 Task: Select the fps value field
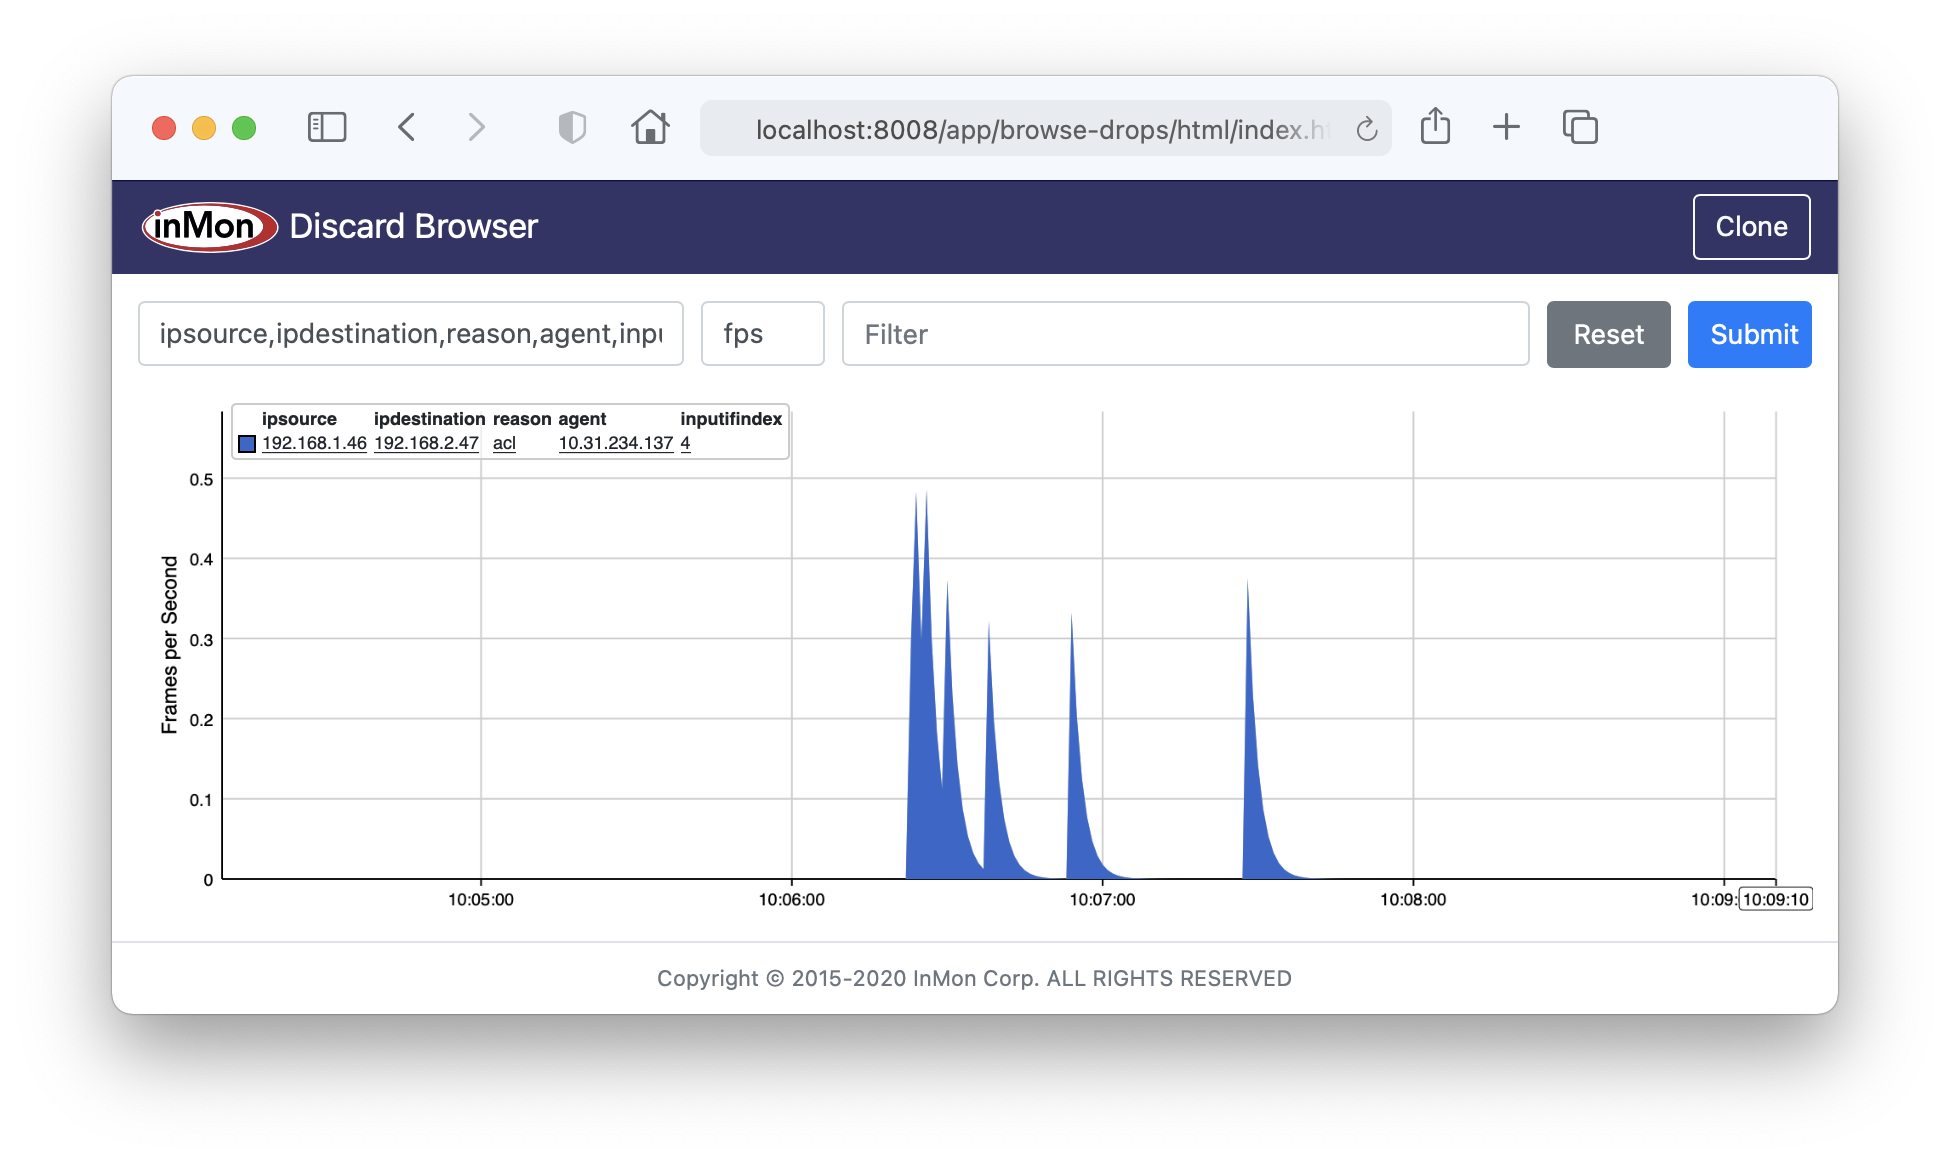pyautogui.click(x=762, y=334)
